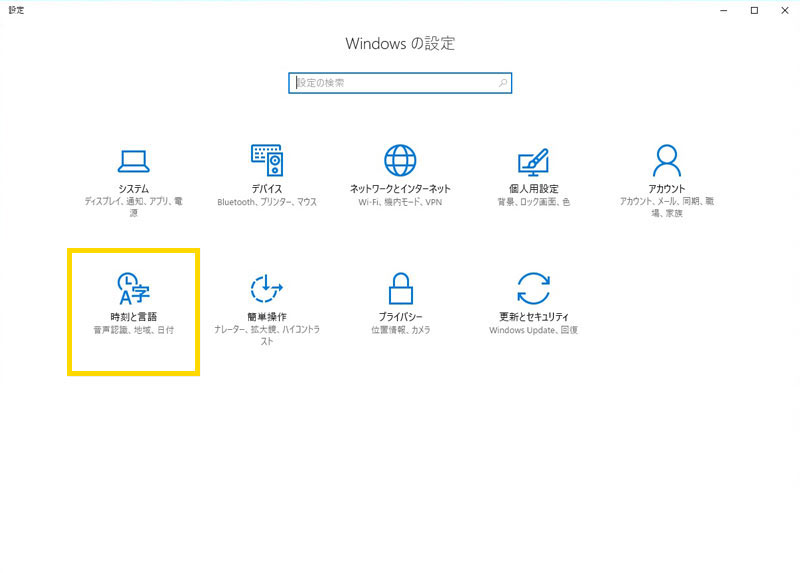Open the 時刻と言語 clock icon
Image resolution: width=800 pixels, height=573 pixels.
(134, 288)
